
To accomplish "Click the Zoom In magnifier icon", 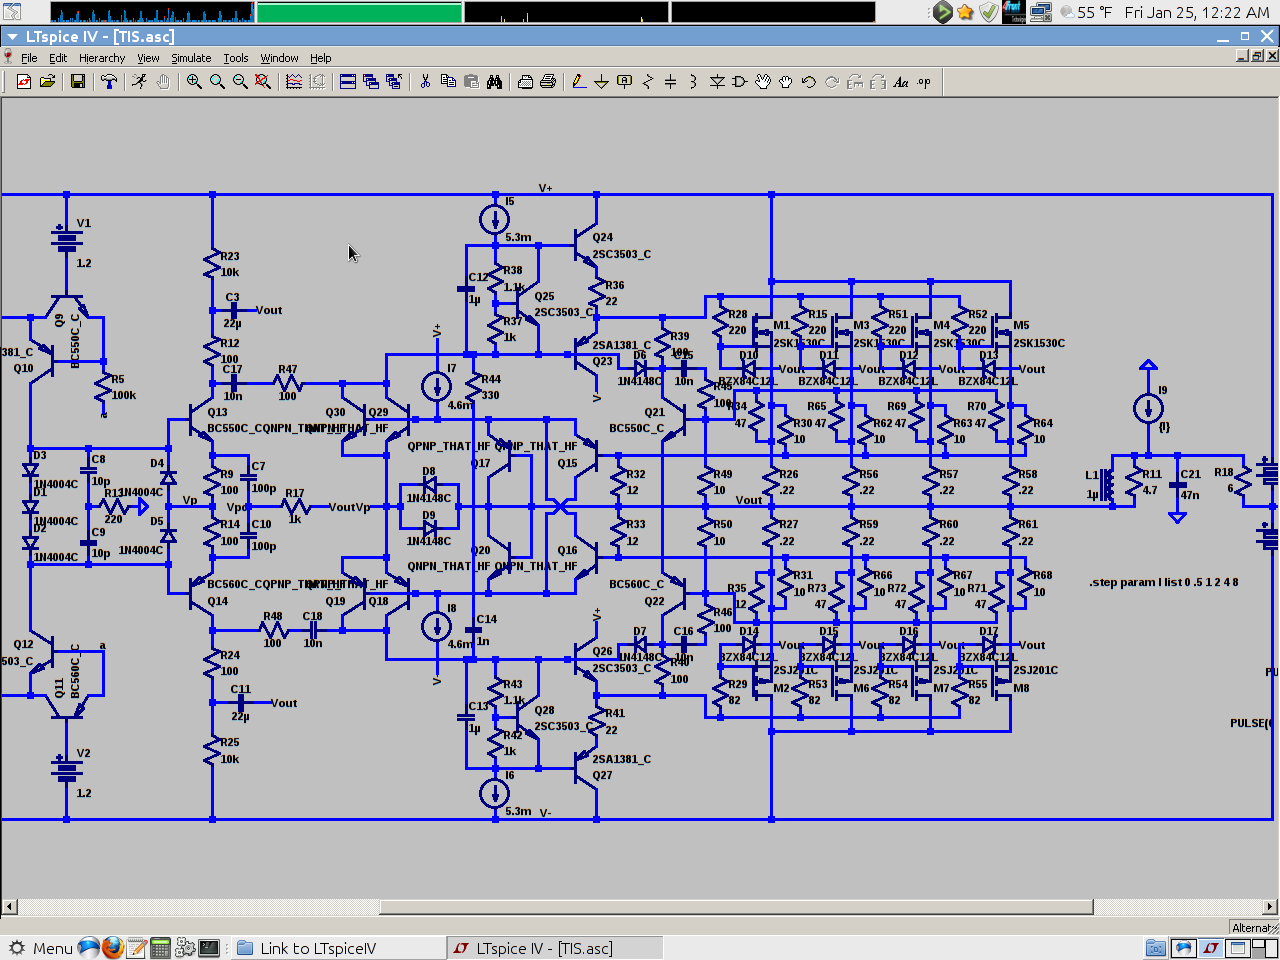I will [x=194, y=82].
